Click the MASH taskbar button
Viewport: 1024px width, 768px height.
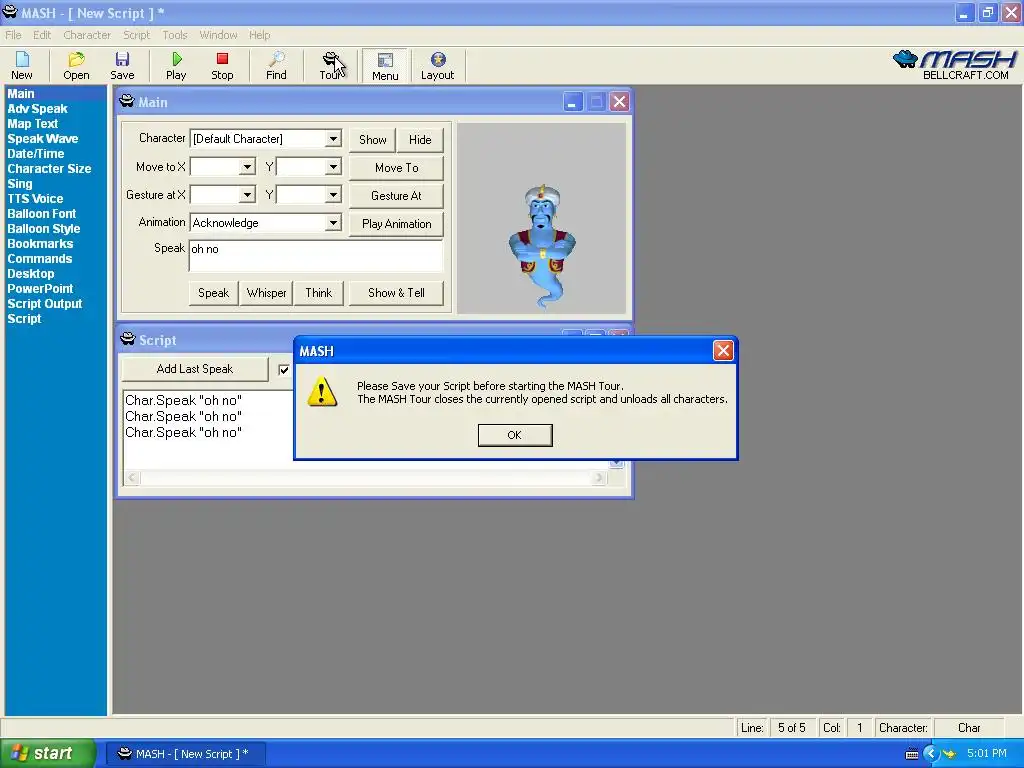(184, 754)
